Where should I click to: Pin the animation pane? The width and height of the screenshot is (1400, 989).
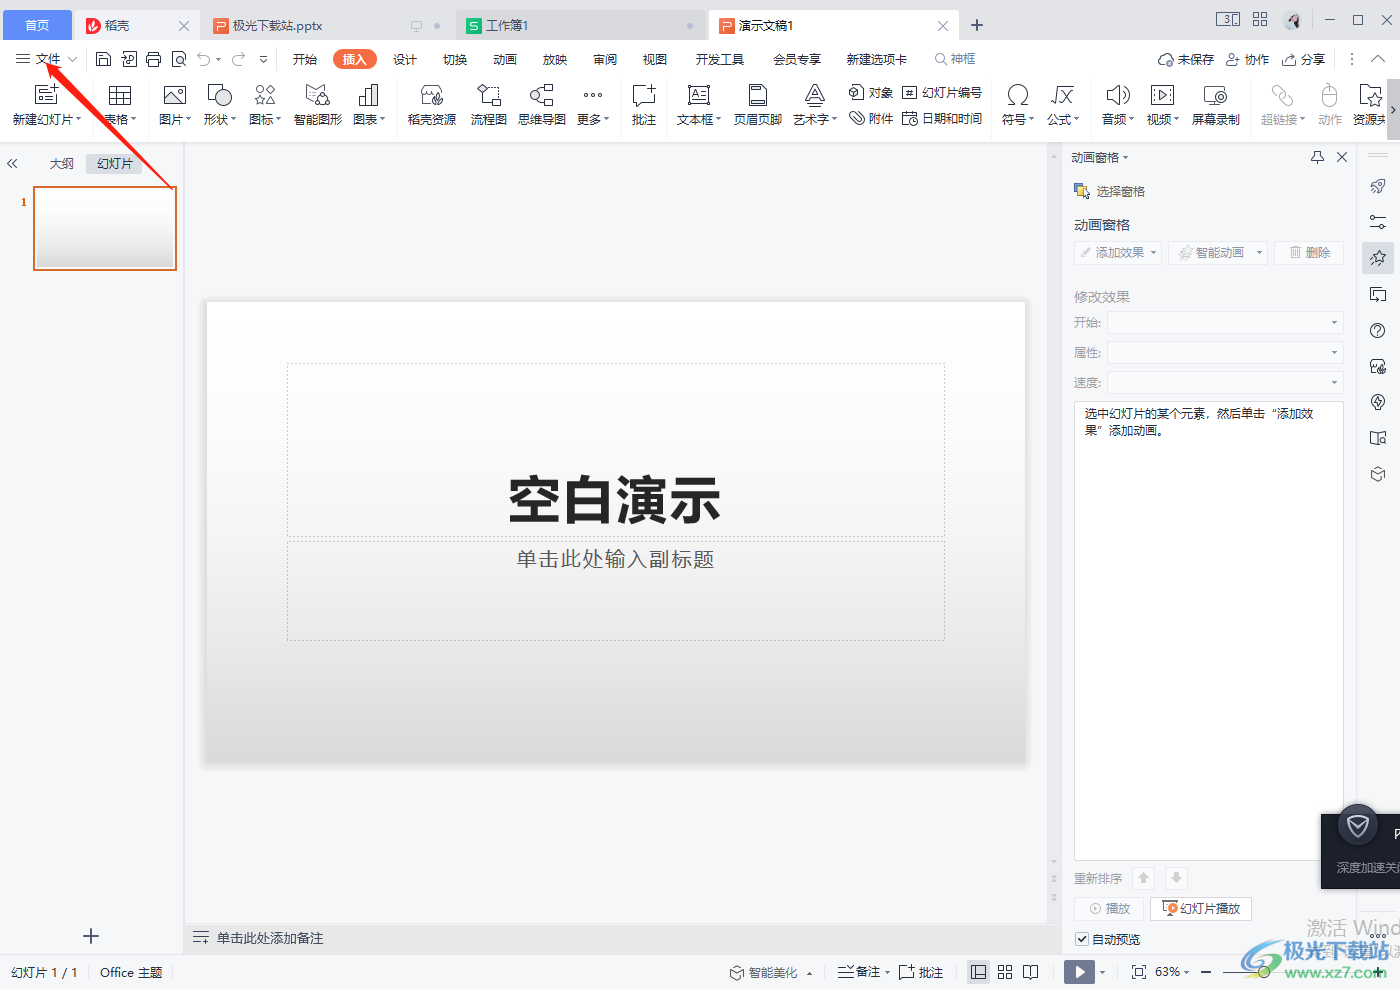pyautogui.click(x=1317, y=157)
